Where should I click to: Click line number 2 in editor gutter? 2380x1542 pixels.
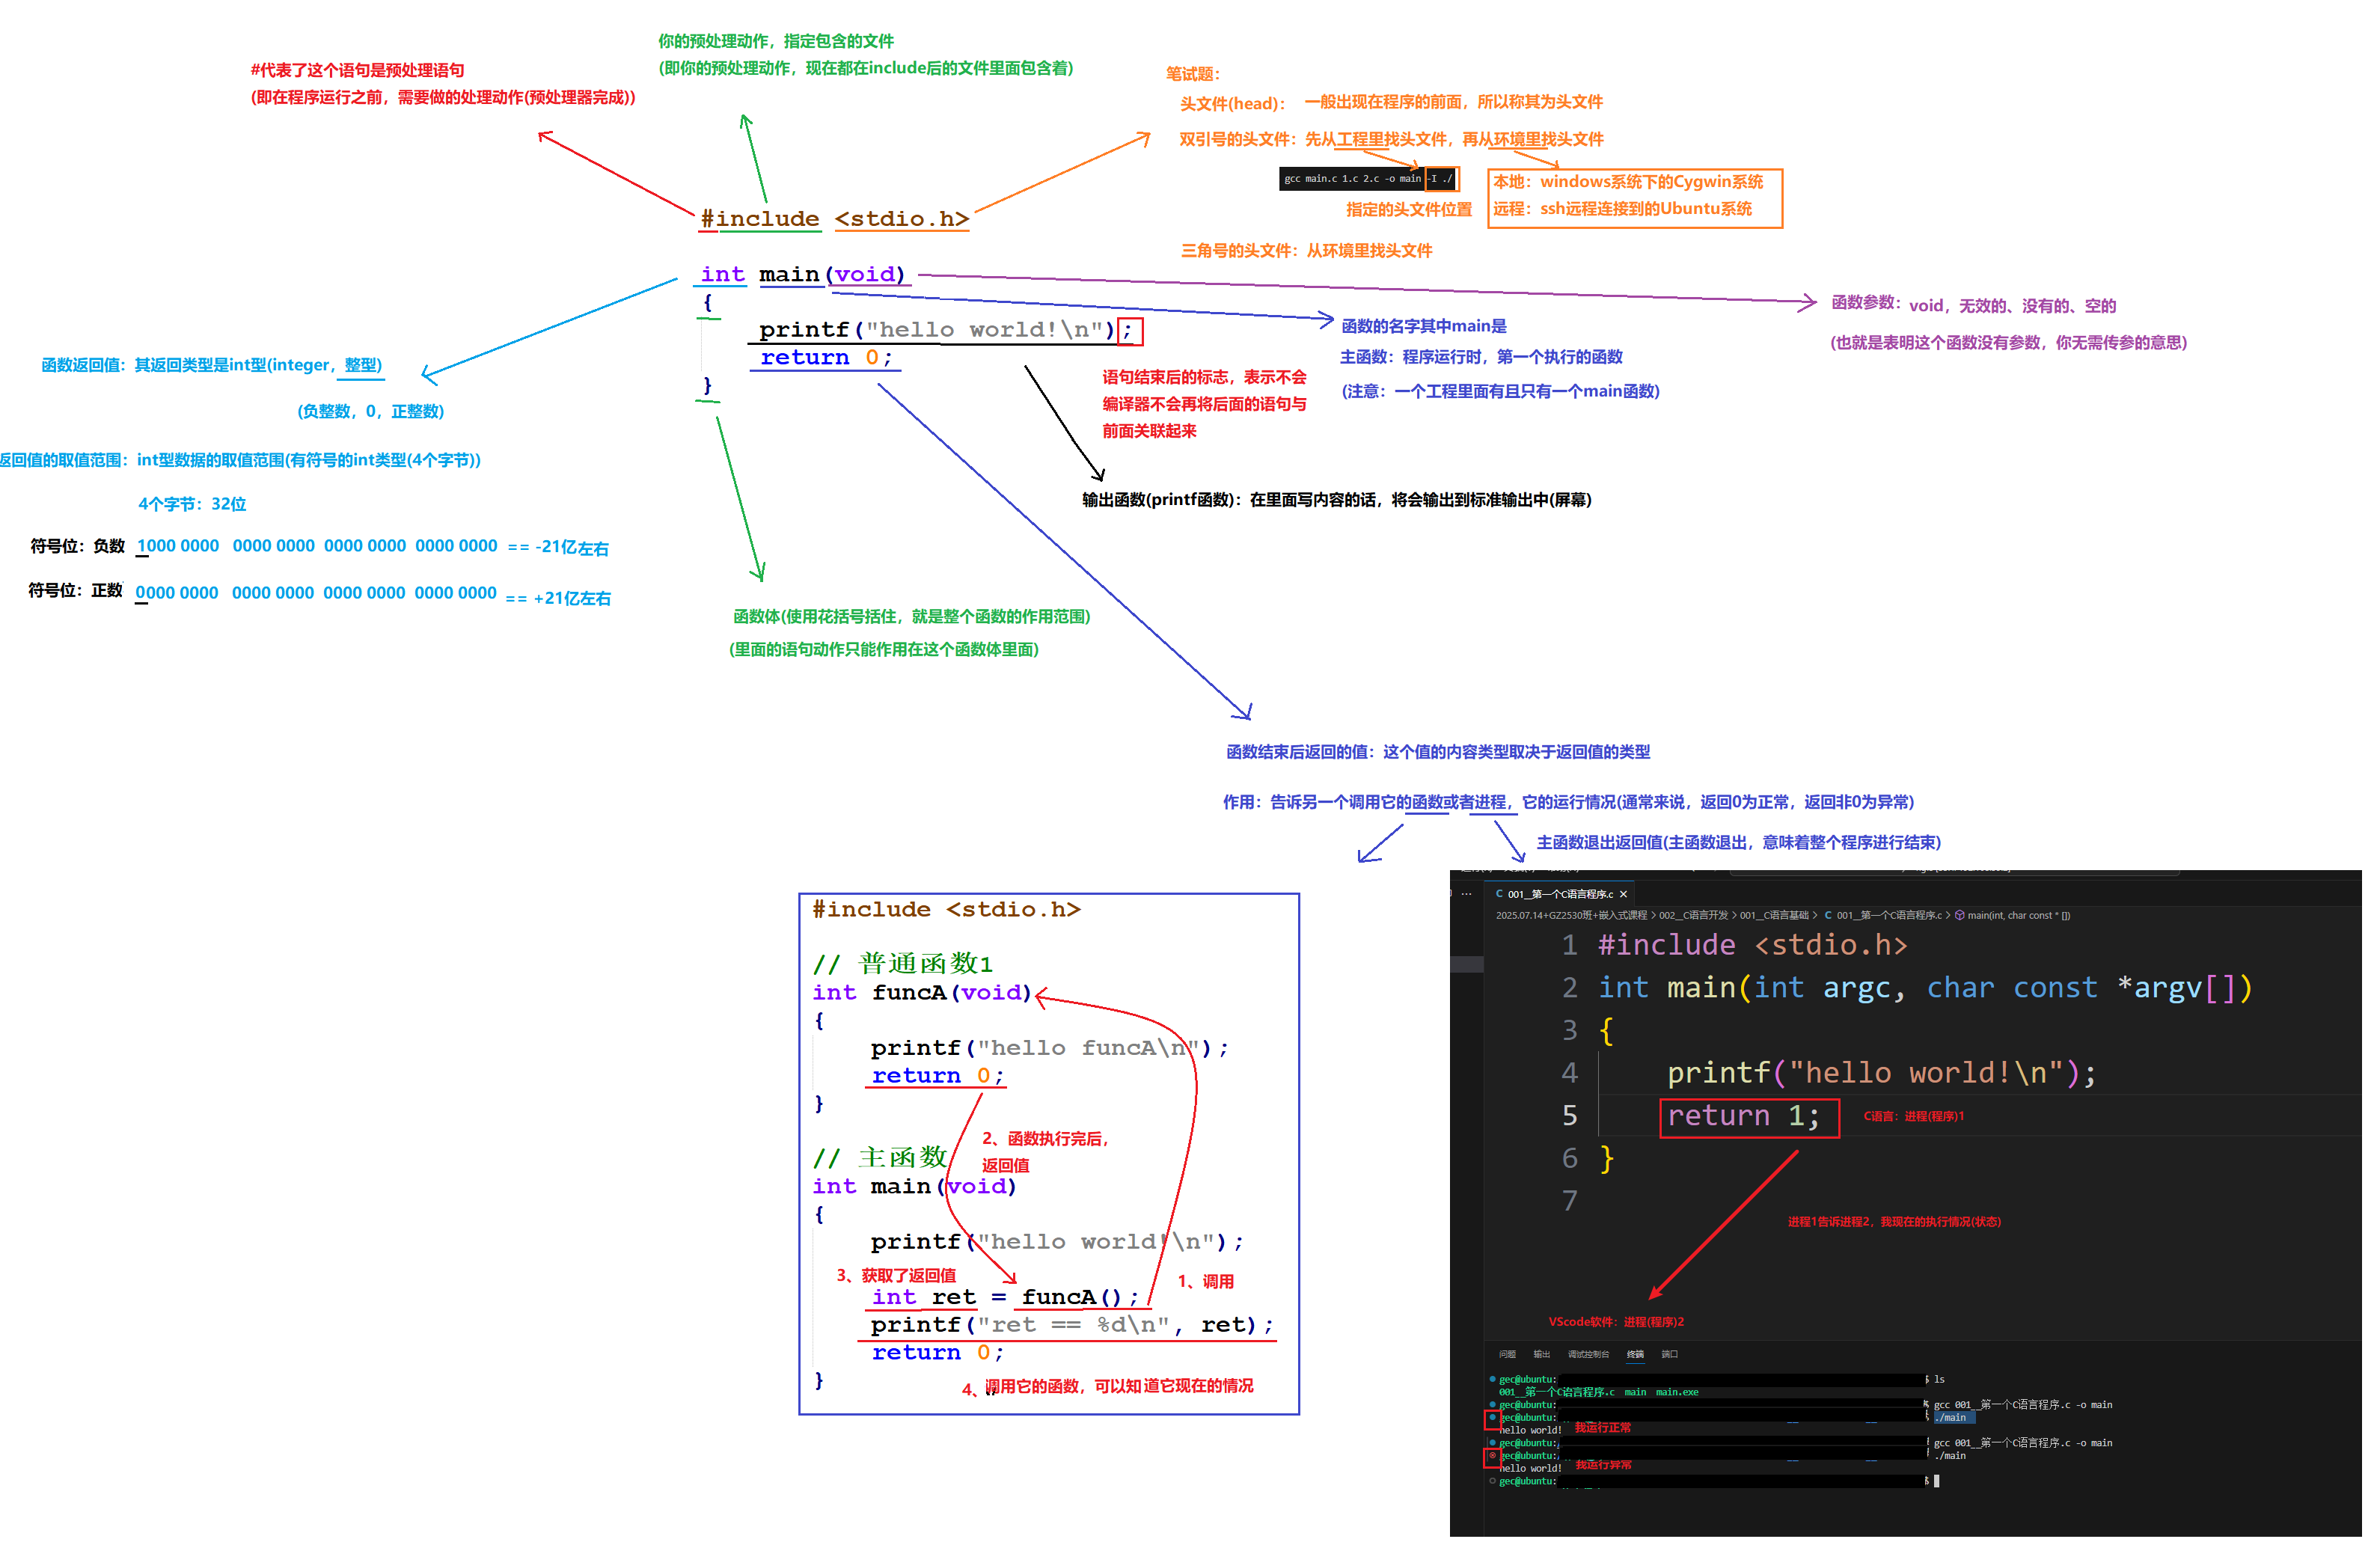pyautogui.click(x=1569, y=988)
